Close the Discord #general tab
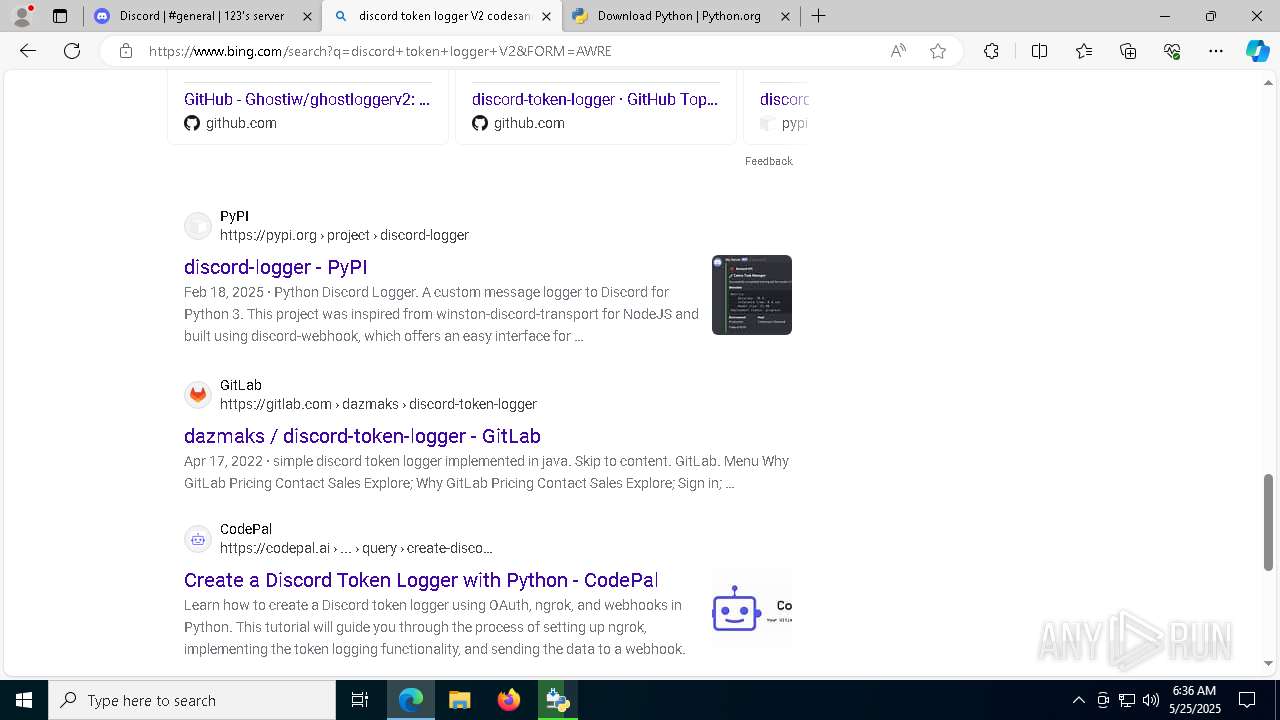 coord(307,16)
